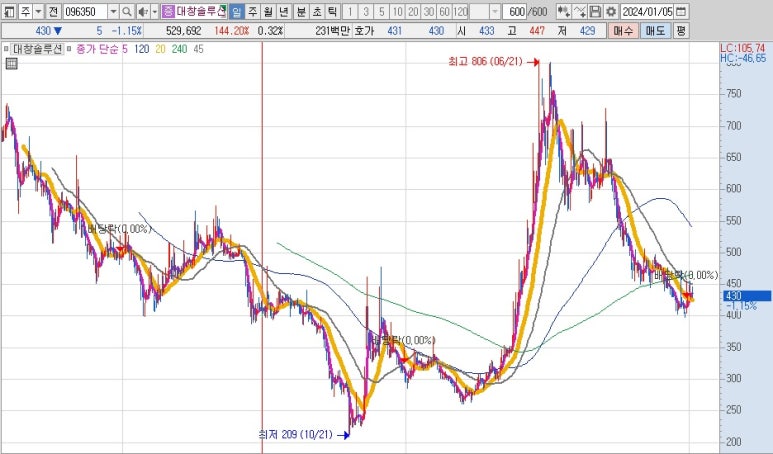Click the 대창솔루션 stock name box
This screenshot has height=454, width=773.
[x=201, y=11]
